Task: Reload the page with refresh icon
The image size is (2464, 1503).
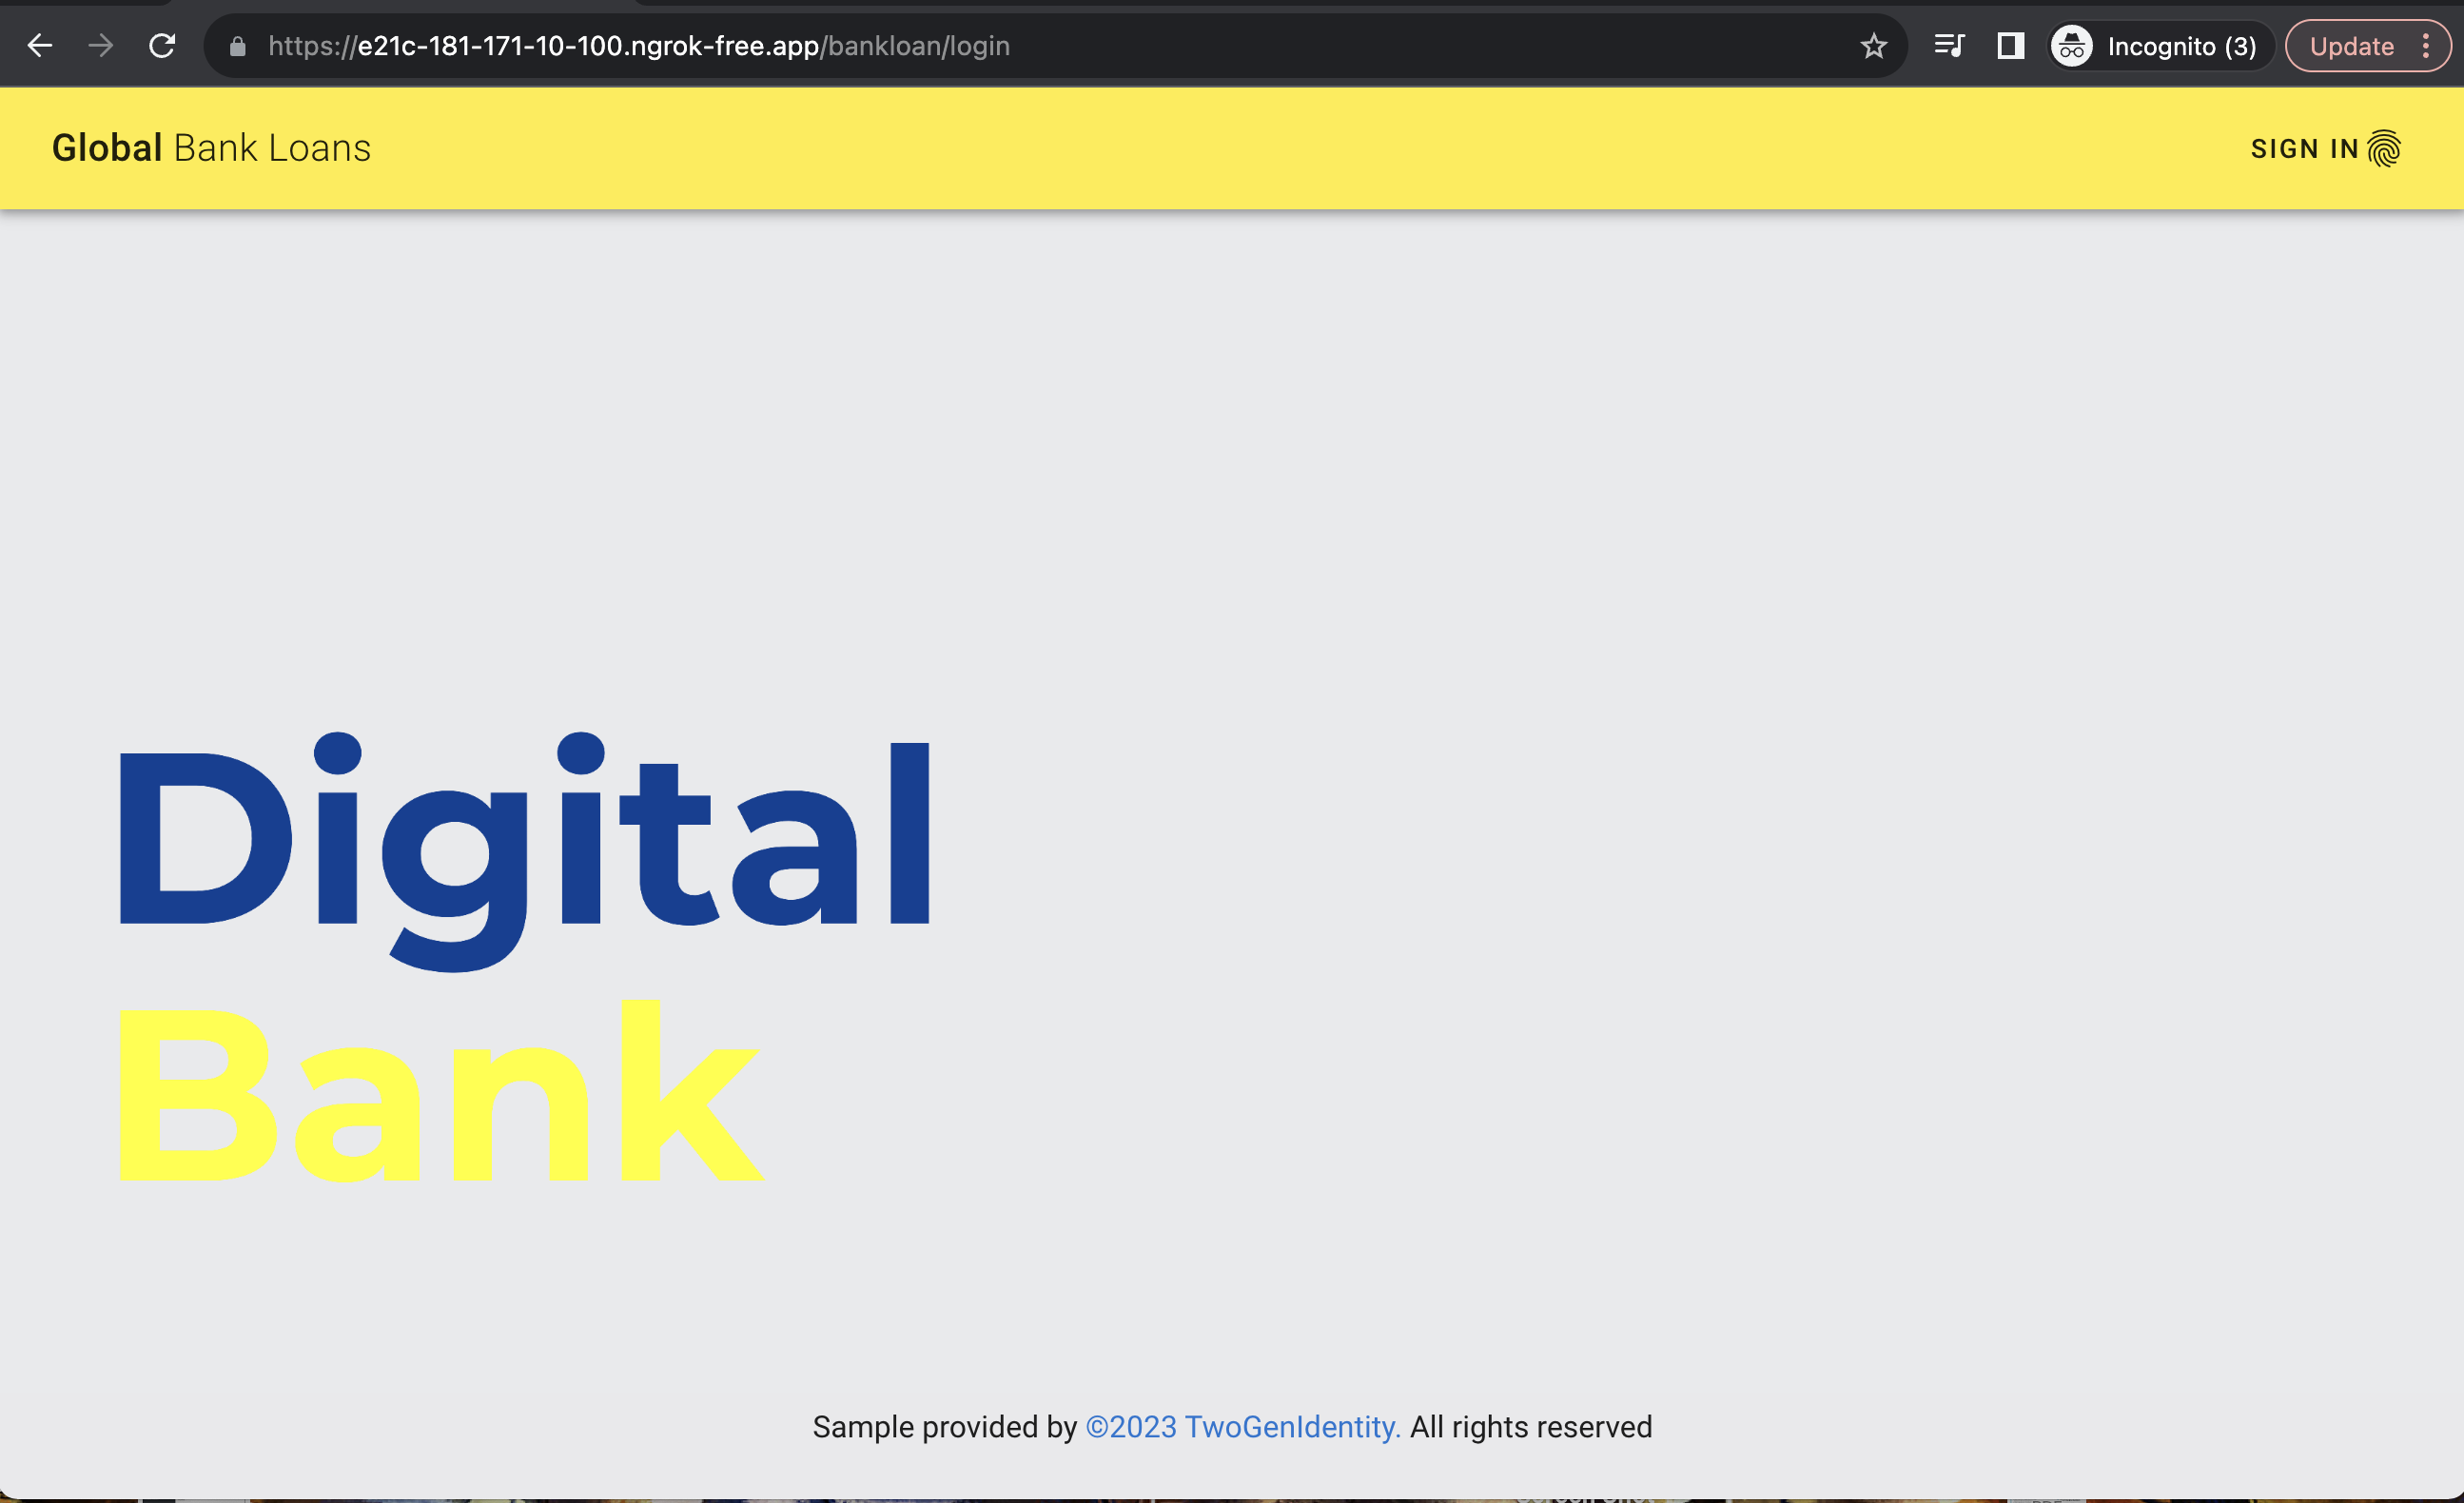Action: (162, 46)
